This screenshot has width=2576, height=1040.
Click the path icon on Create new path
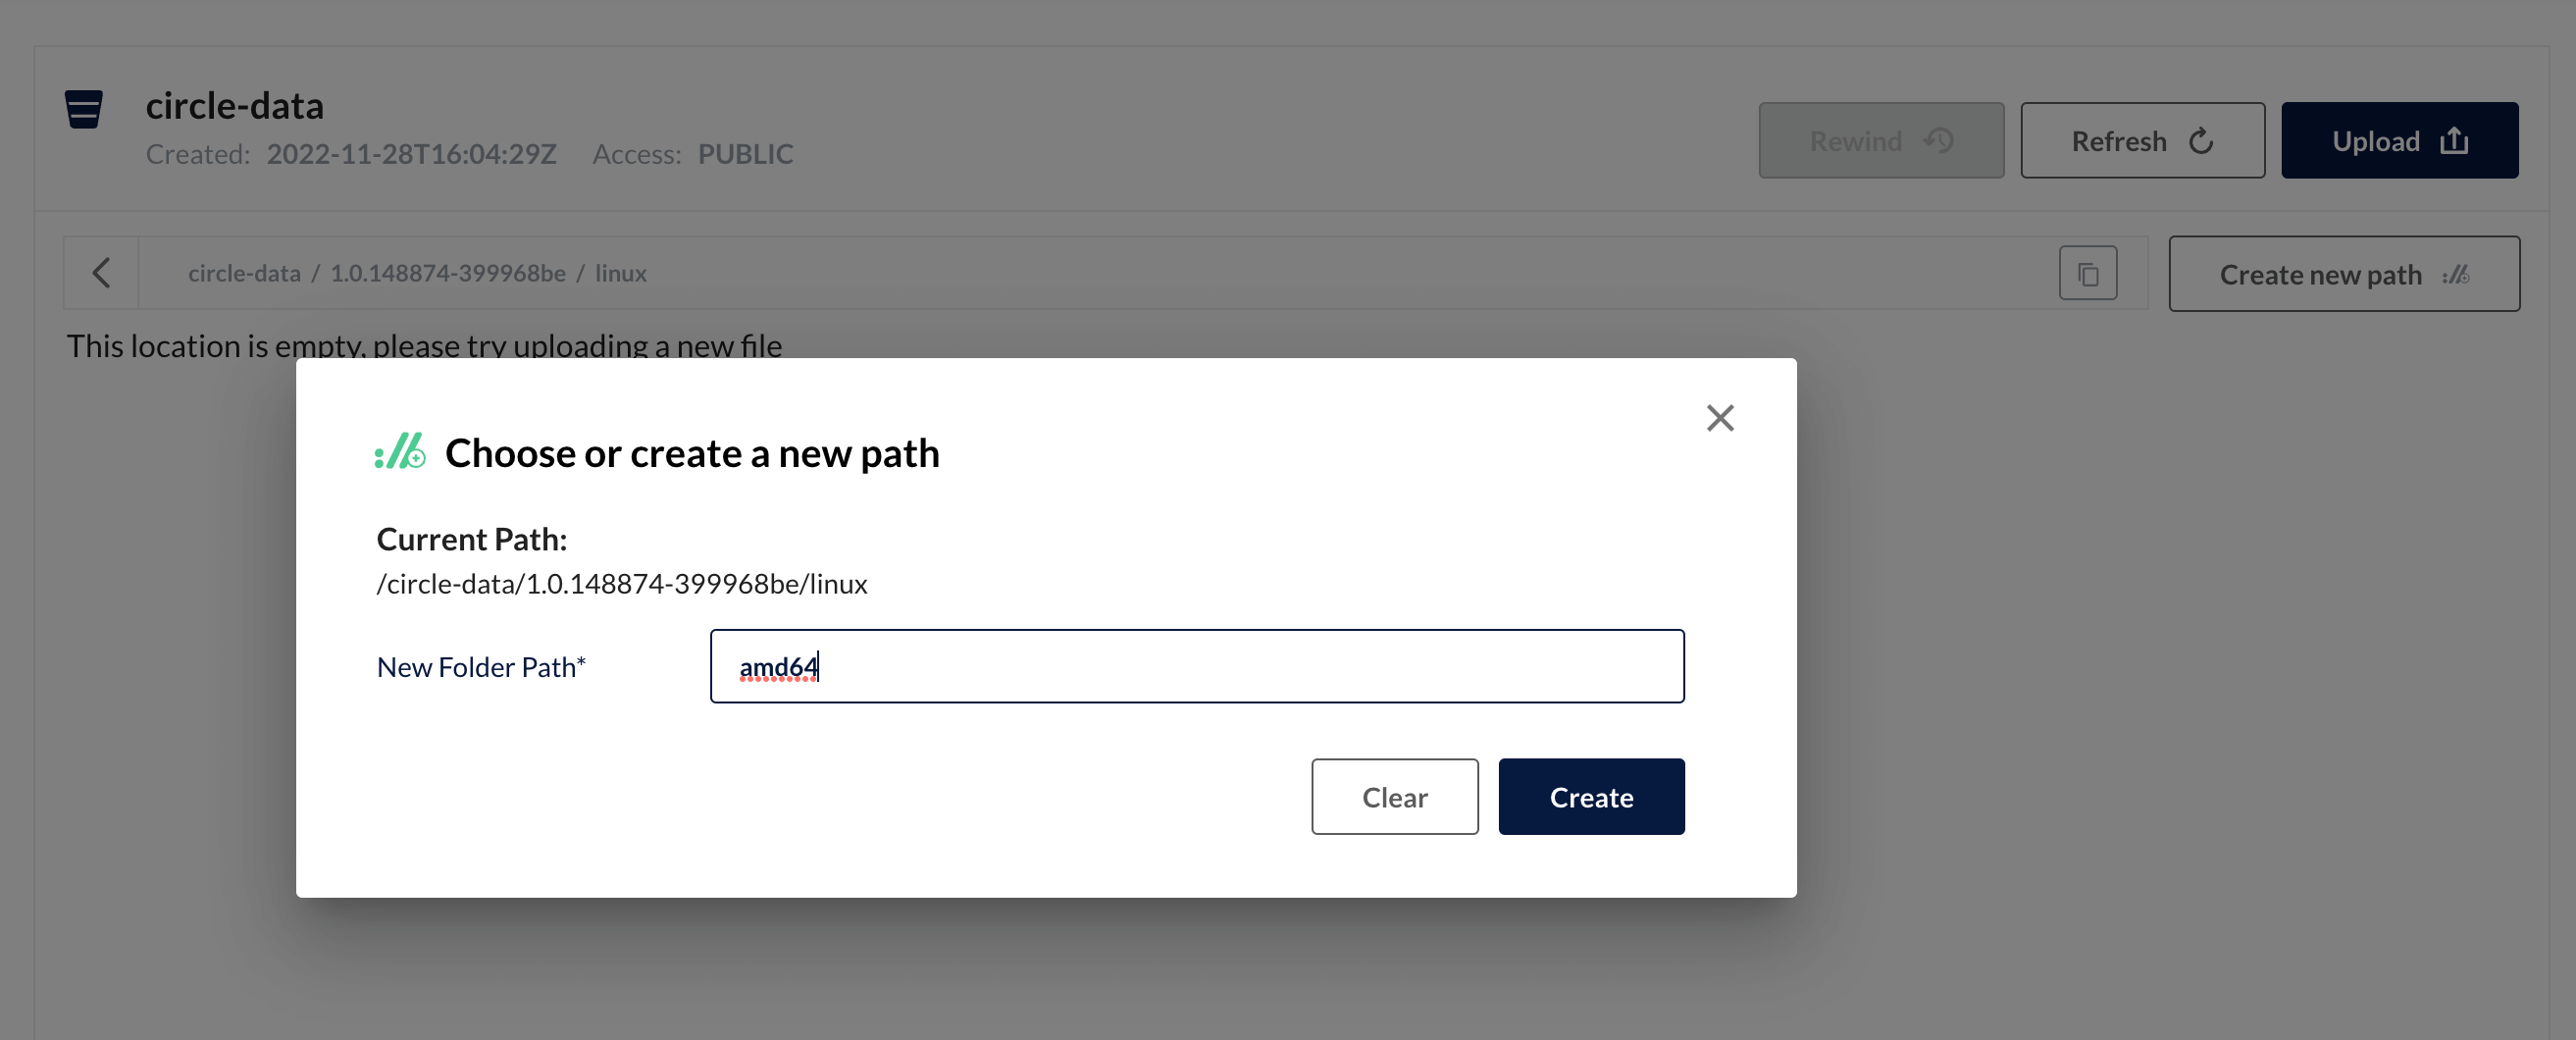pos(2455,275)
